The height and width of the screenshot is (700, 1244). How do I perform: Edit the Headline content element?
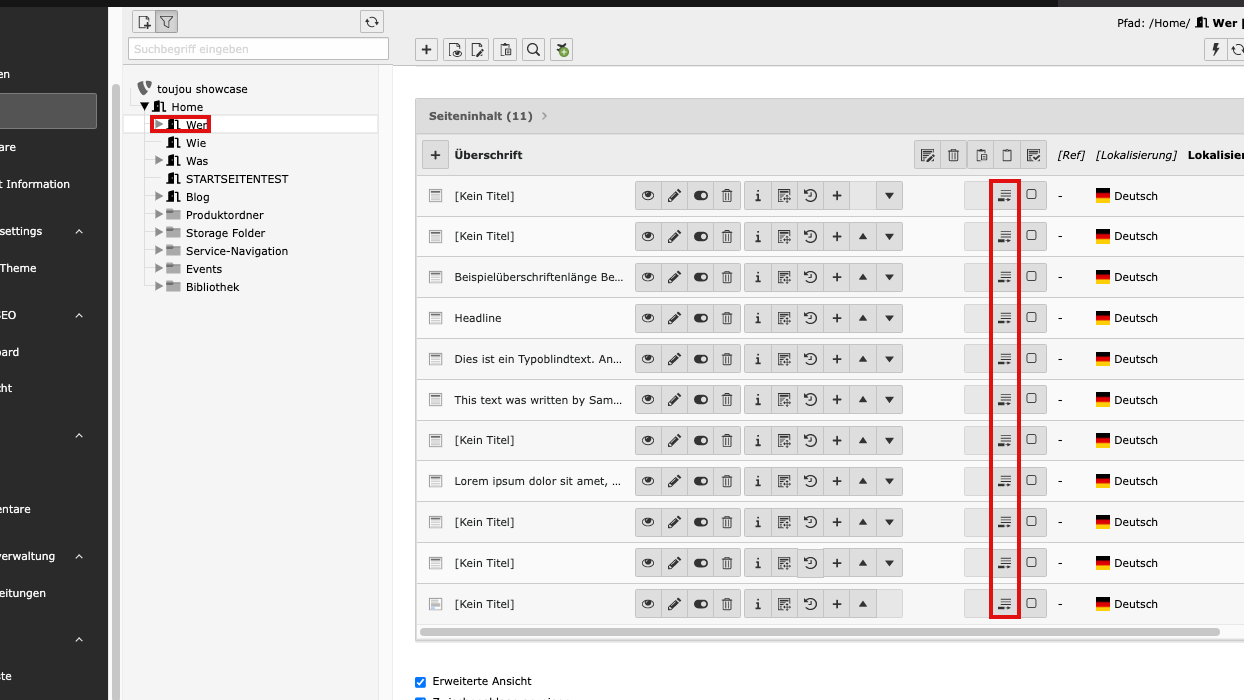(x=674, y=318)
